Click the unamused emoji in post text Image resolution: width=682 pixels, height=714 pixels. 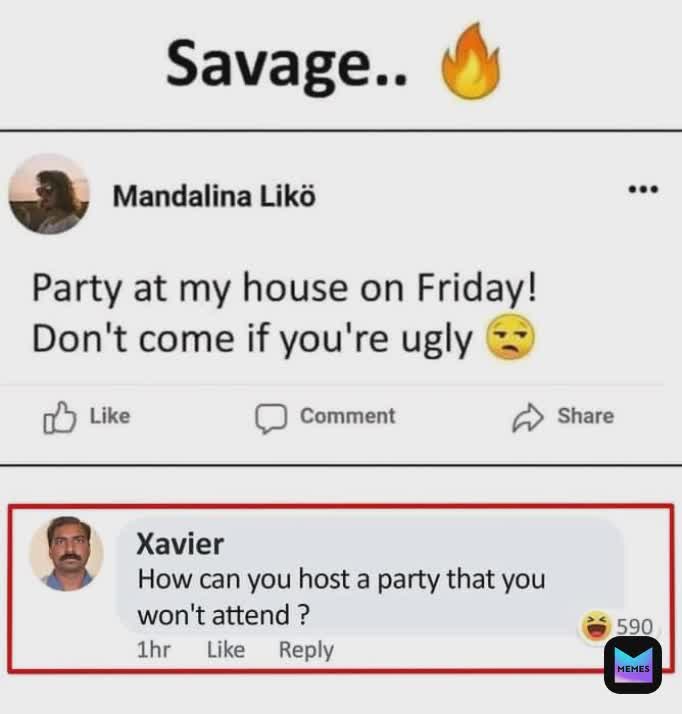coord(510,337)
